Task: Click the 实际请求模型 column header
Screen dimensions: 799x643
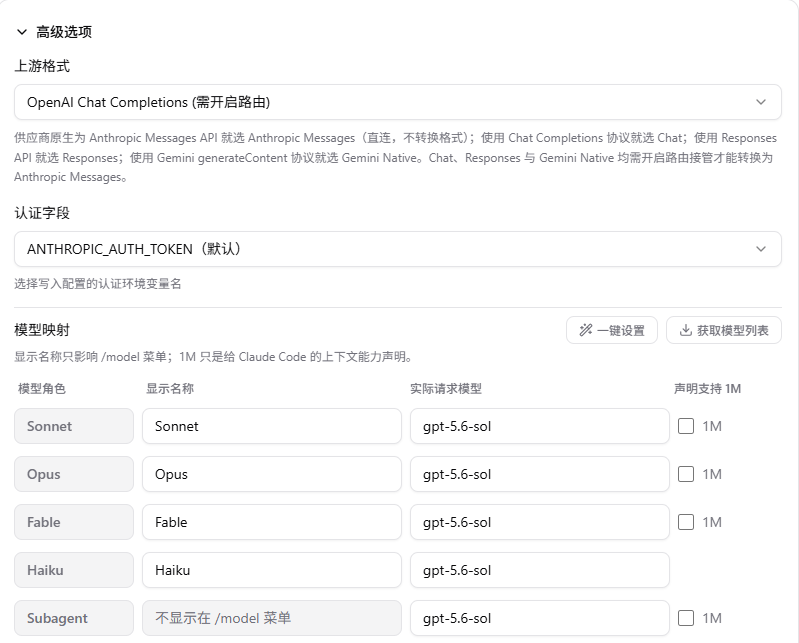Action: click(x=446, y=389)
